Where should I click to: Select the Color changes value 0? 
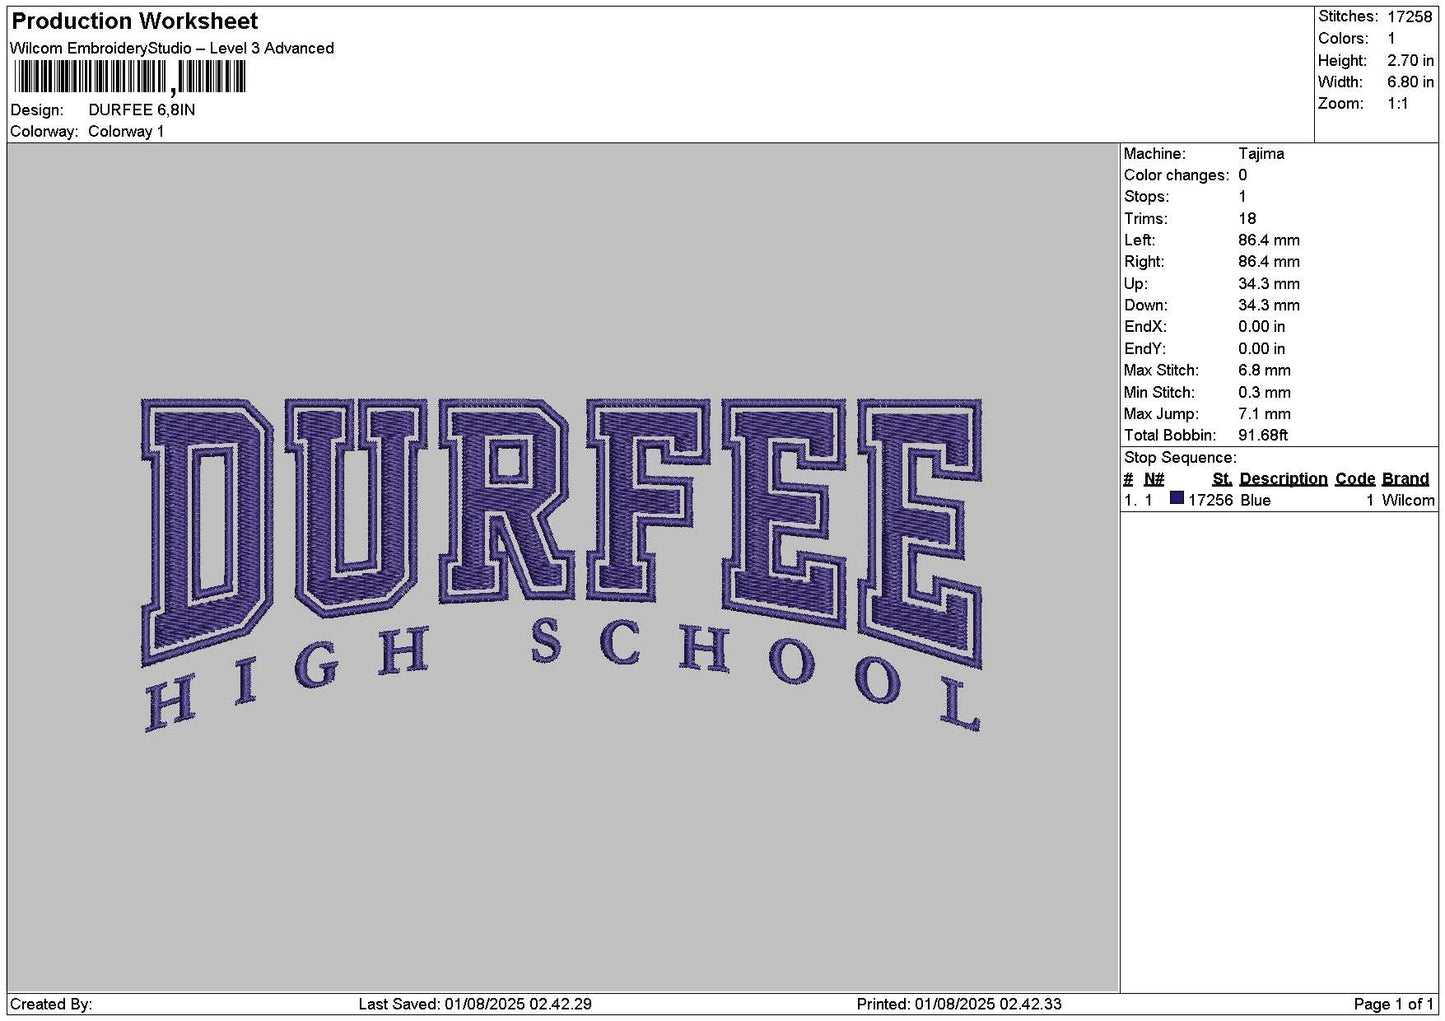pyautogui.click(x=1243, y=175)
